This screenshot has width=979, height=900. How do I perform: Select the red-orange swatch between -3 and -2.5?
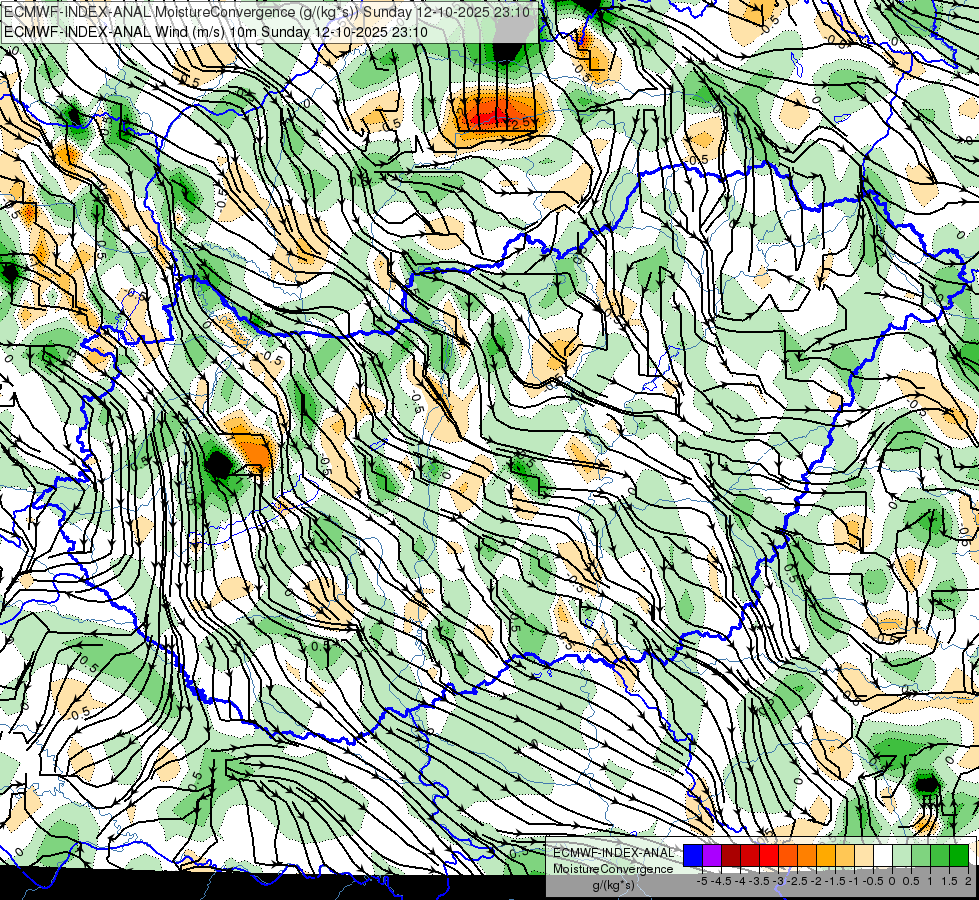coord(788,855)
